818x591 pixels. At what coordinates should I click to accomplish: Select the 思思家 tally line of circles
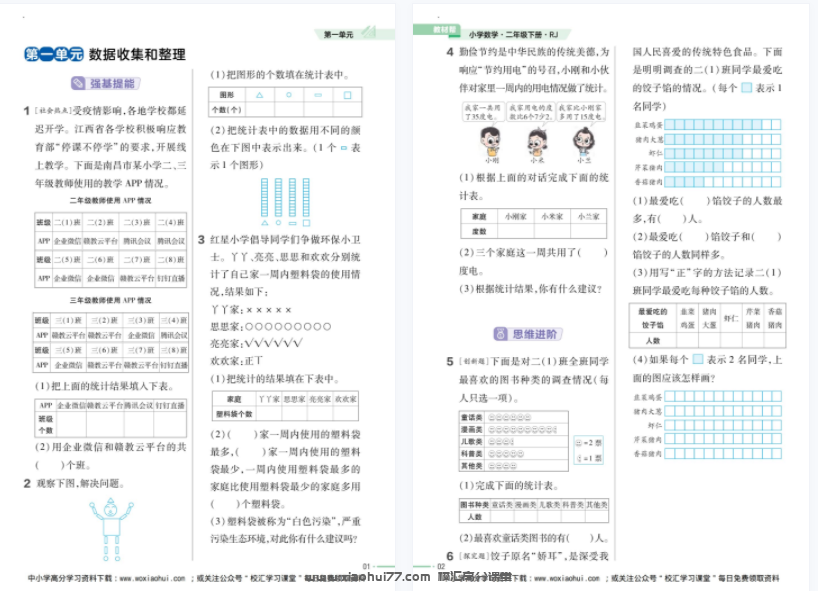tap(271, 327)
